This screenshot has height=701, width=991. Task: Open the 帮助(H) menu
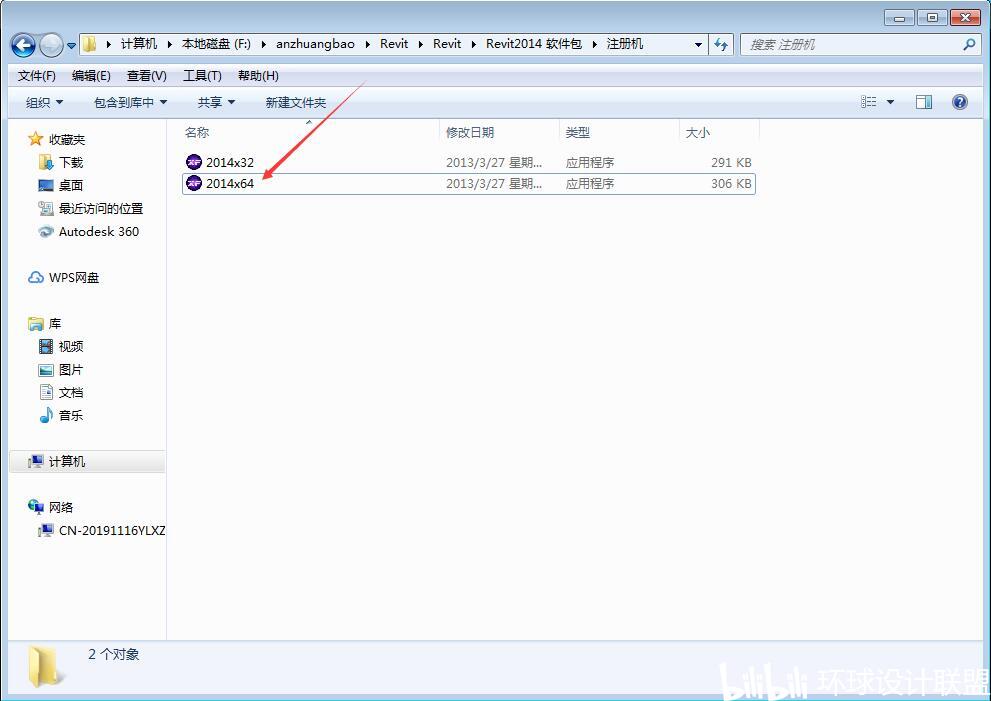click(x=258, y=76)
